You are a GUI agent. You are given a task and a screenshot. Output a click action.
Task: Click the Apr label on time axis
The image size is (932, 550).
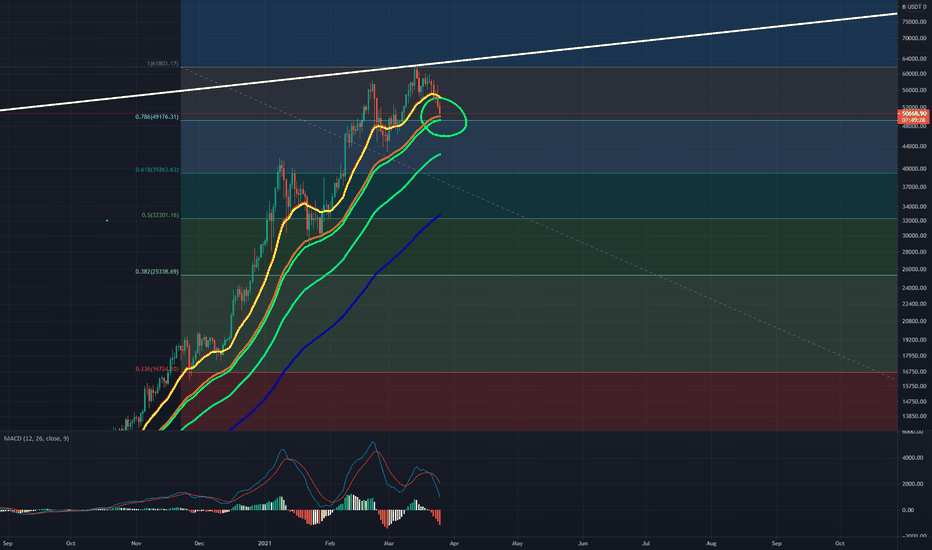(455, 543)
